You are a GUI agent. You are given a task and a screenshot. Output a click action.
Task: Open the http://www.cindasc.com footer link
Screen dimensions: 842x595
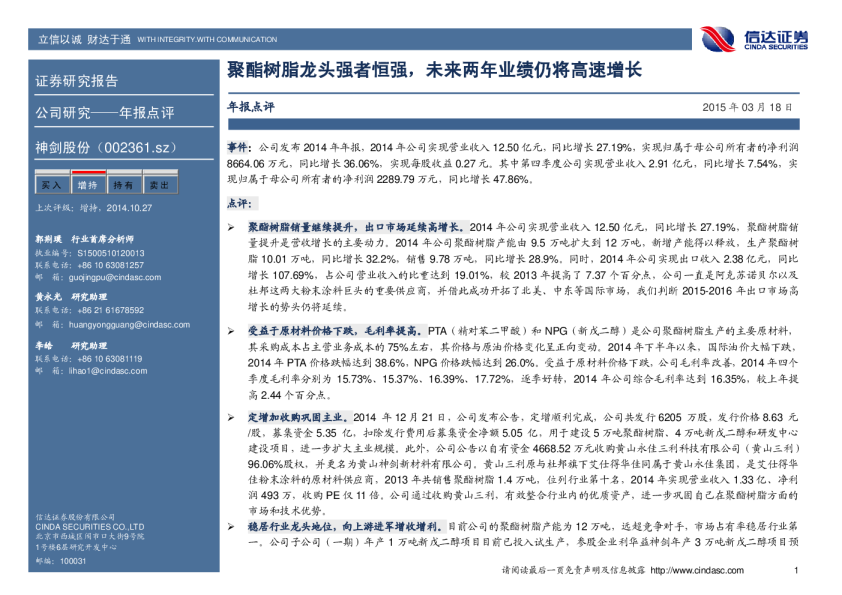[697, 570]
